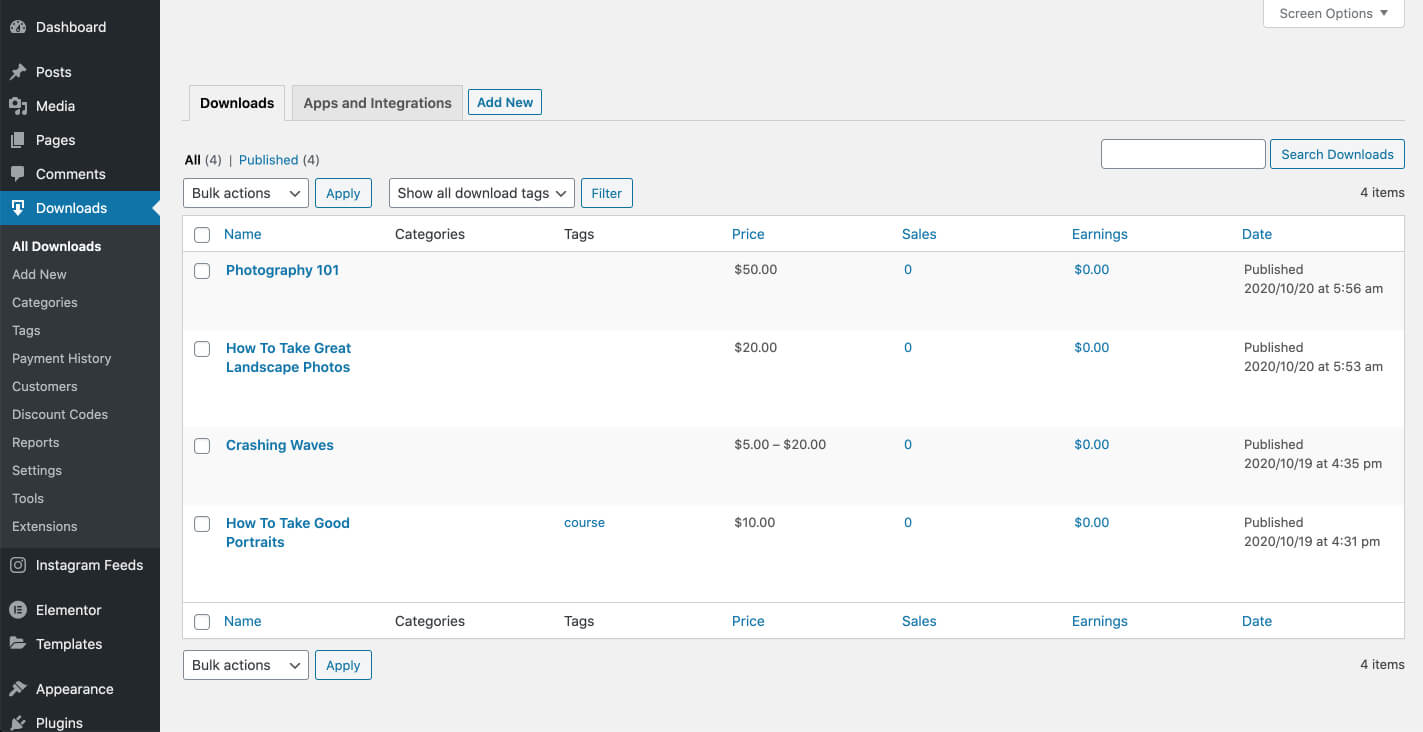Click the $0.00 earnings for Photography 101
Viewport: 1423px width, 732px height.
click(x=1092, y=269)
